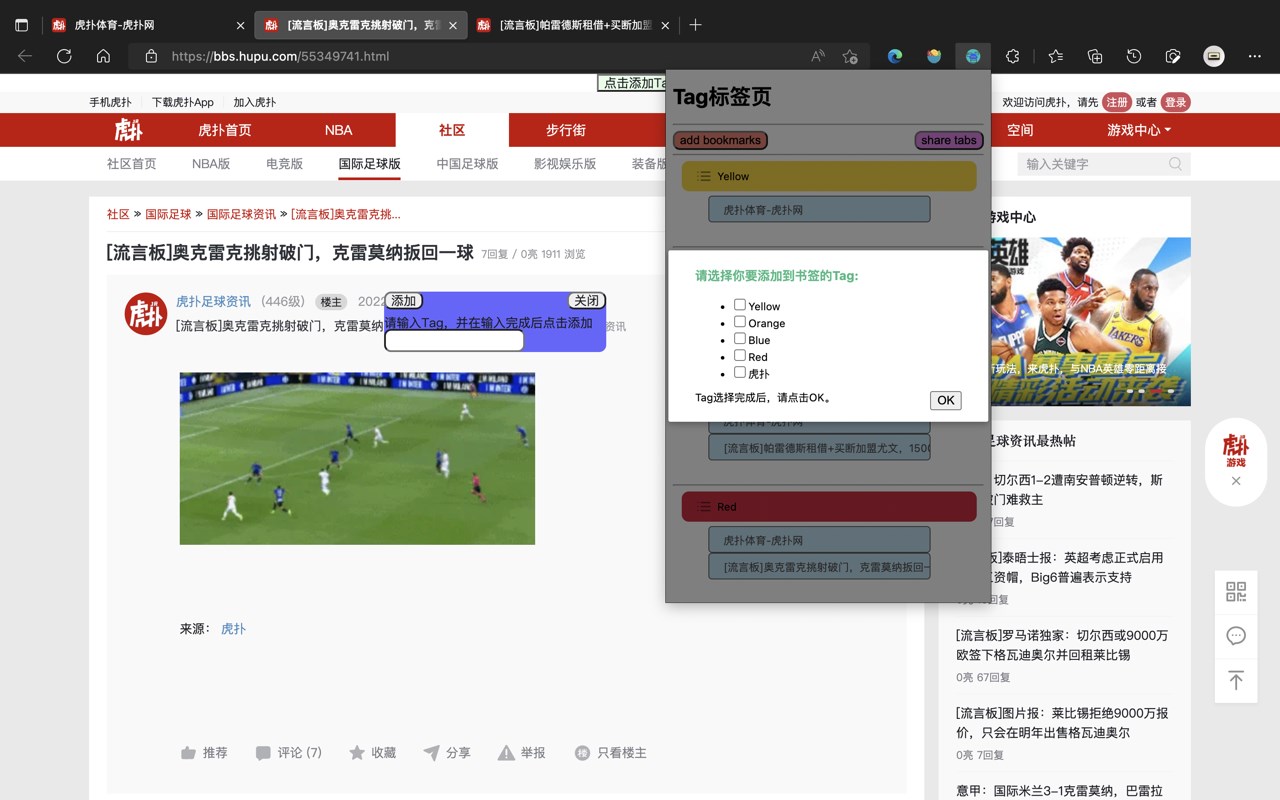Open 虎扑足球资讯 author link

pyautogui.click(x=213, y=301)
